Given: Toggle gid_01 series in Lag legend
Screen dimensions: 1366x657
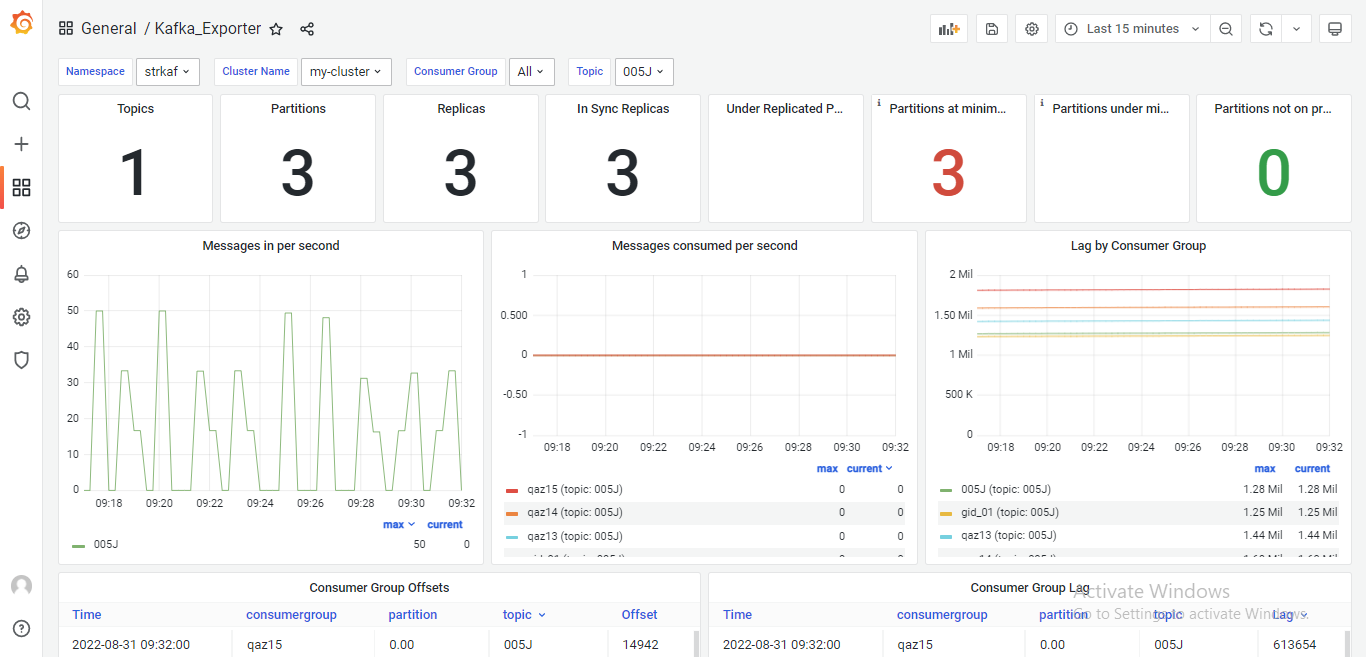Looking at the screenshot, I should click(x=1010, y=512).
